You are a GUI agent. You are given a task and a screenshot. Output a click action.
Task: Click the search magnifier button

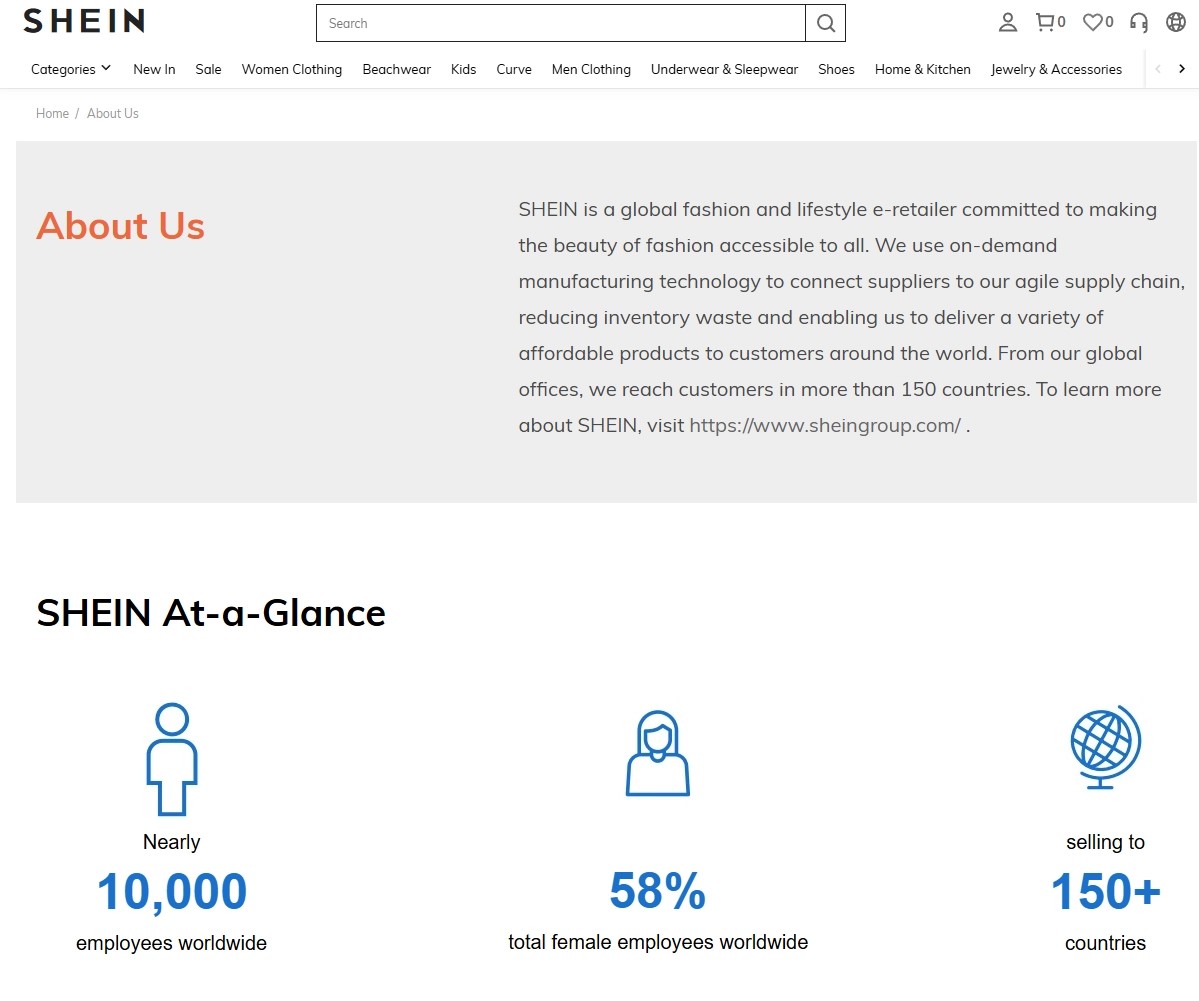pos(825,23)
